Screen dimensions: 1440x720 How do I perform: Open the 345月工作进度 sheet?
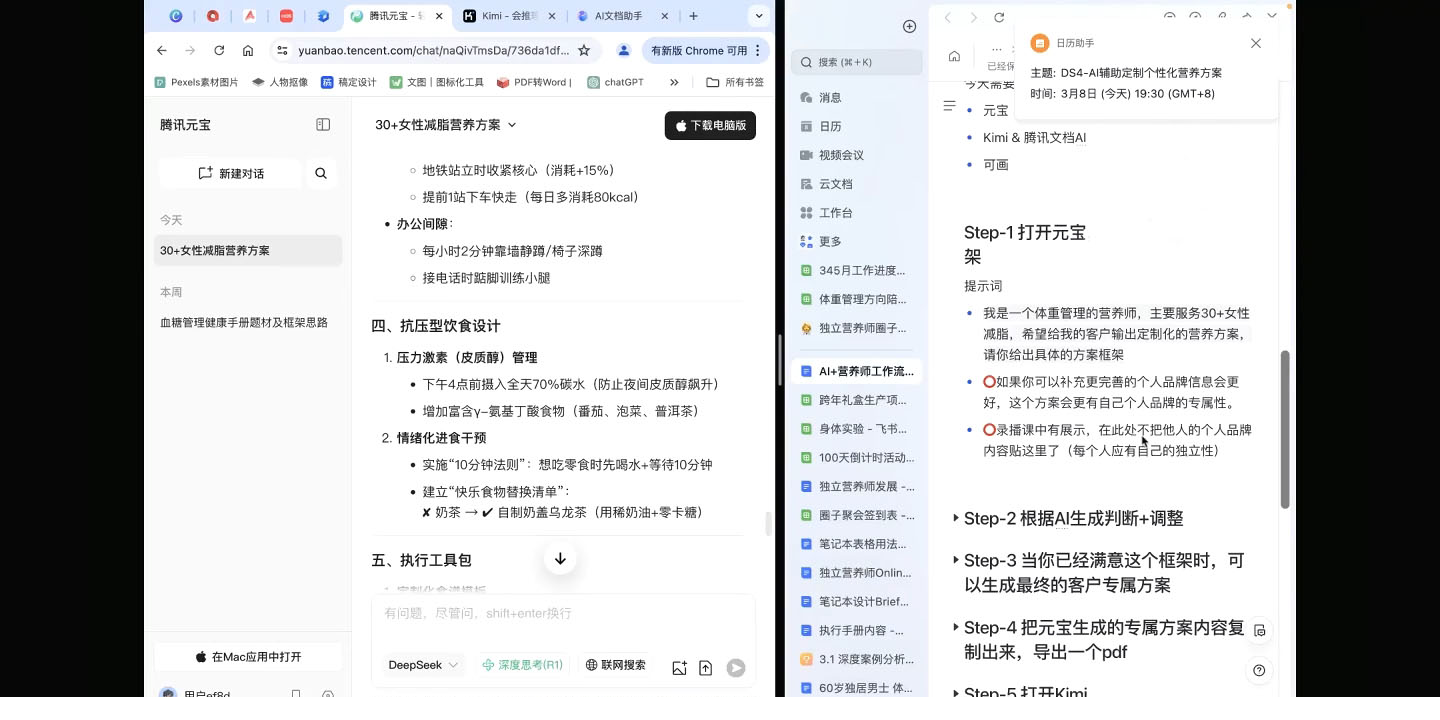click(x=857, y=271)
